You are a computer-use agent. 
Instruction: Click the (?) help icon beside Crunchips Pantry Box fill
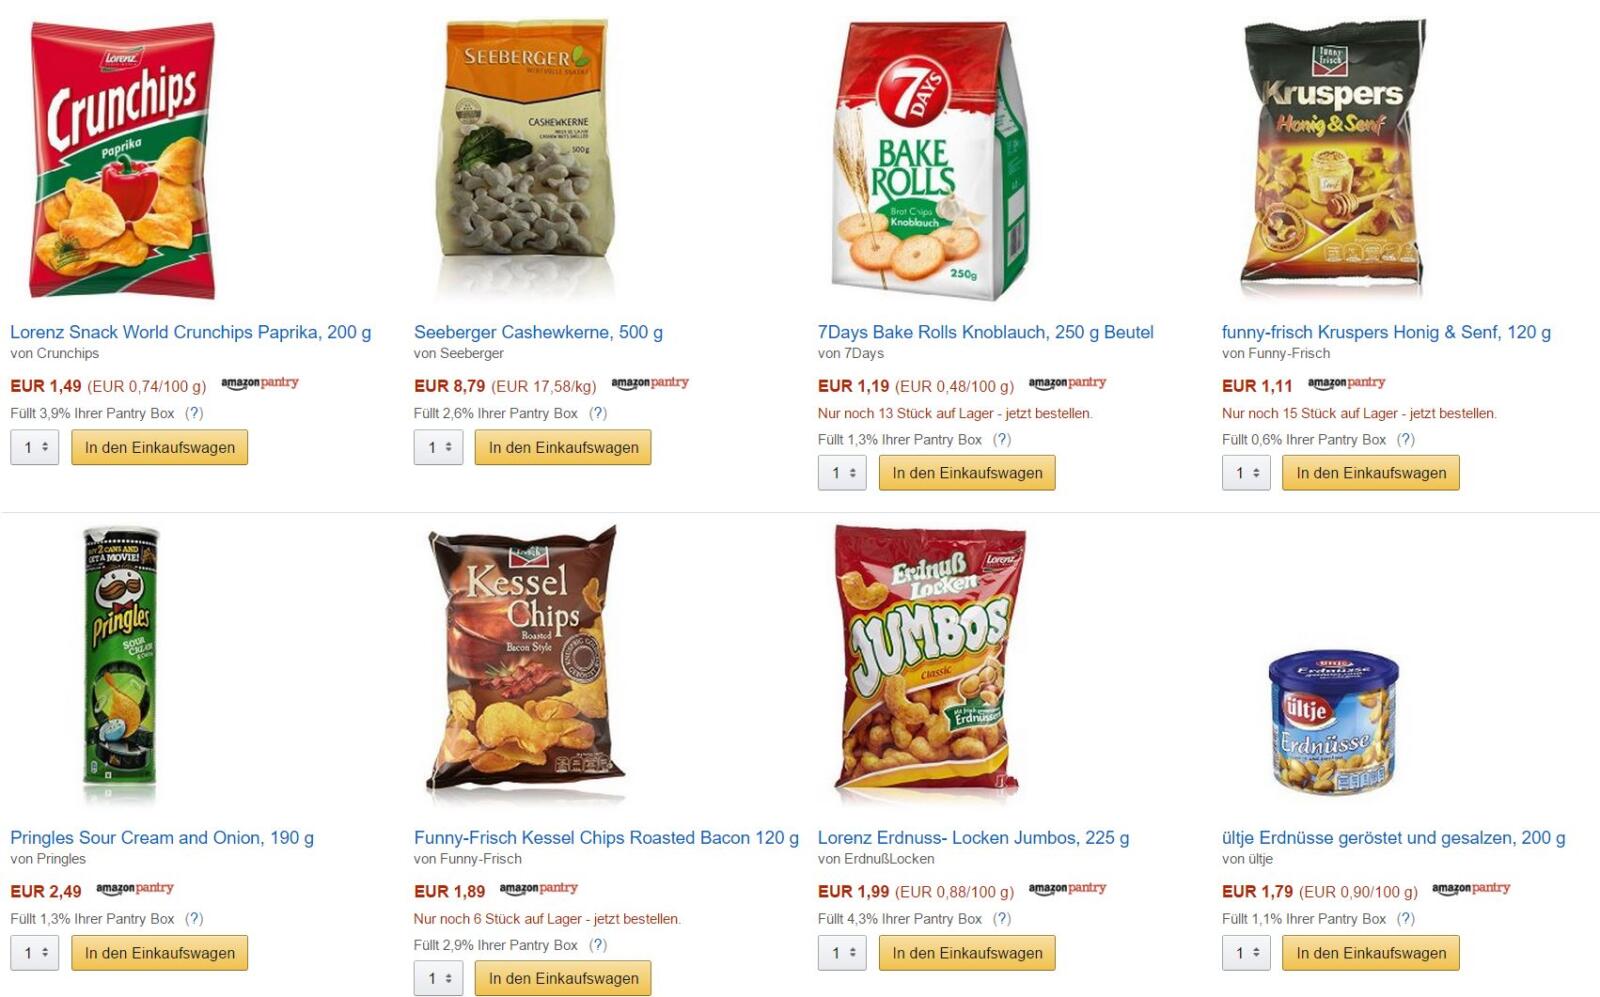[x=194, y=413]
